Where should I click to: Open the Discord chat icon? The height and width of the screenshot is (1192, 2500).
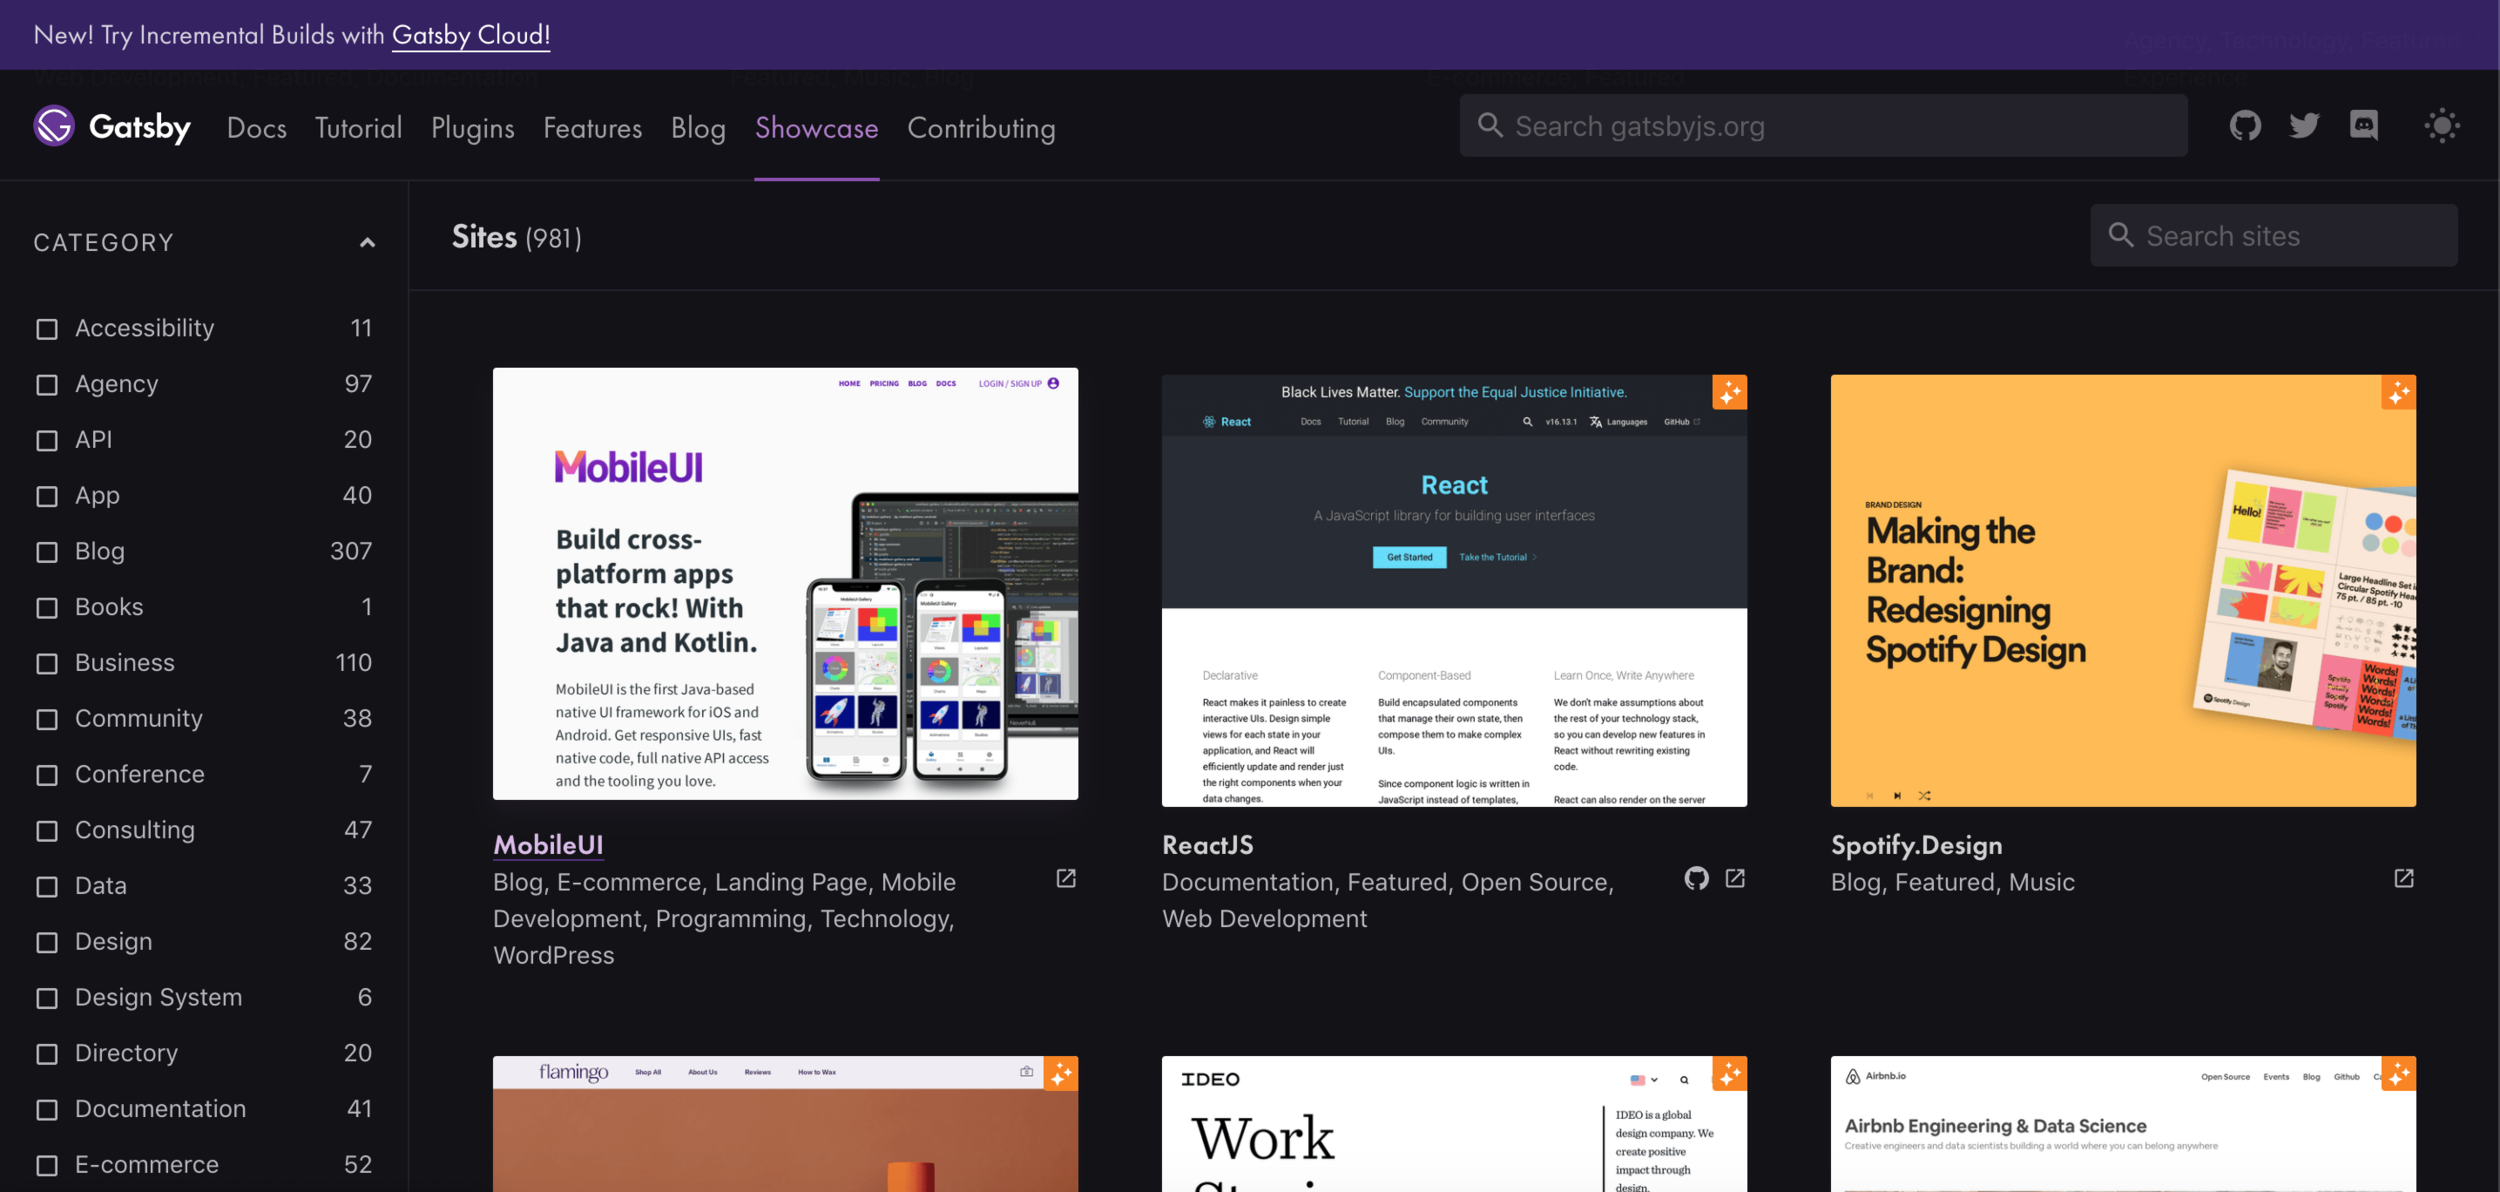tap(2364, 126)
